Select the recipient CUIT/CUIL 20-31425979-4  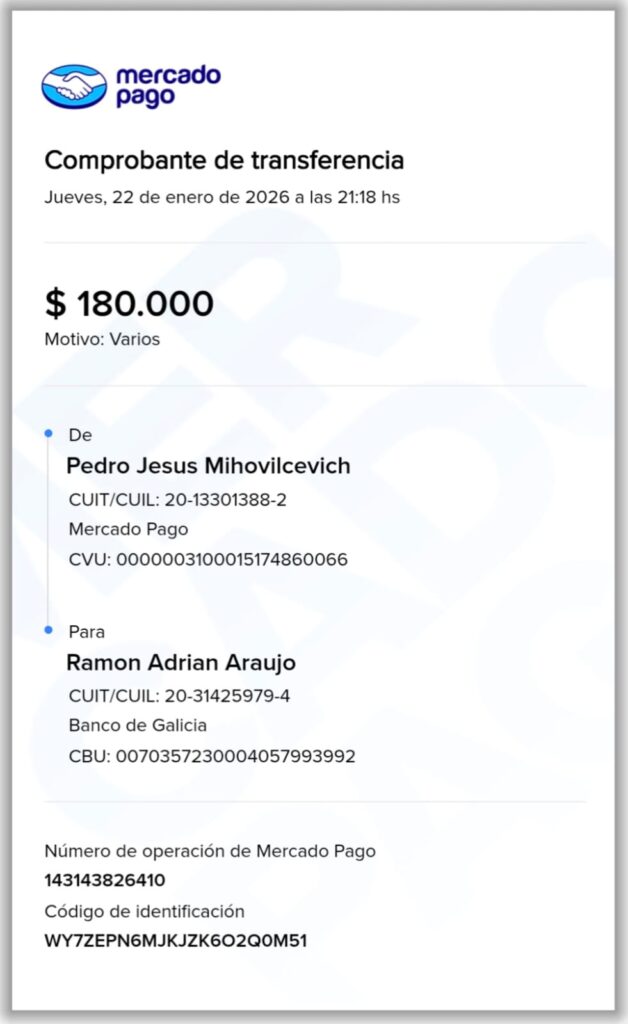point(179,696)
